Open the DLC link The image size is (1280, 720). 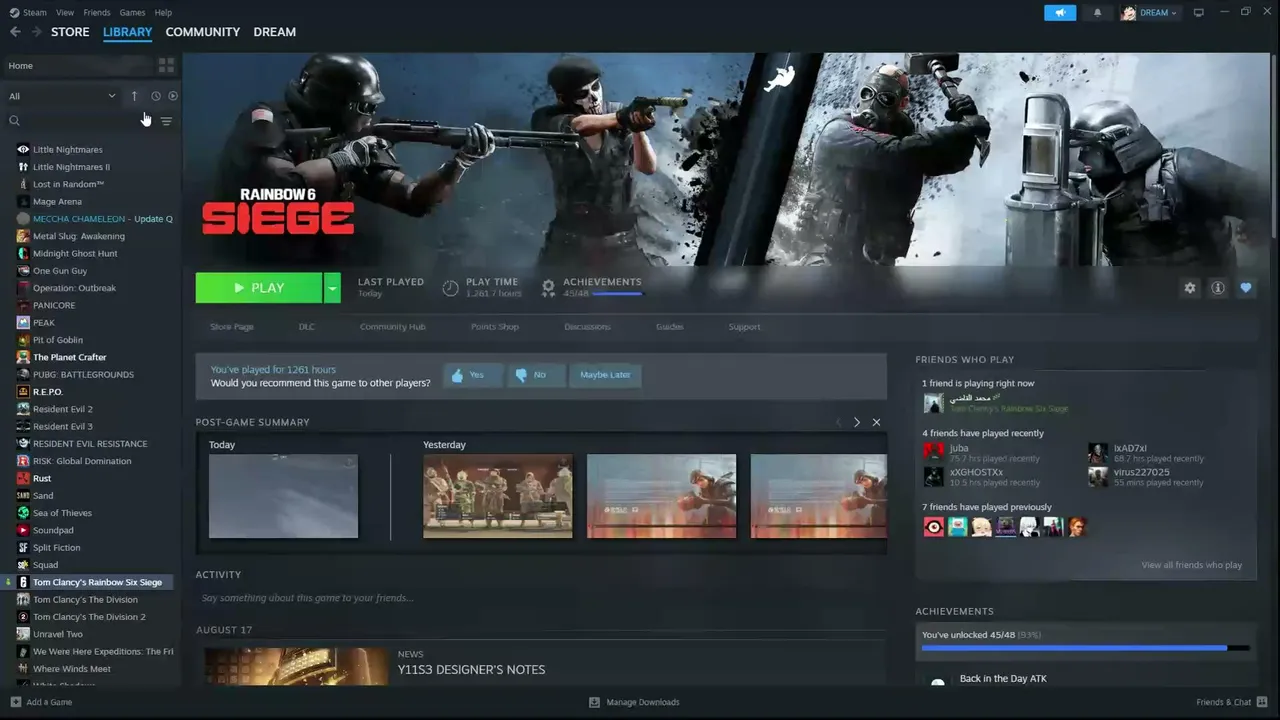pyautogui.click(x=306, y=327)
